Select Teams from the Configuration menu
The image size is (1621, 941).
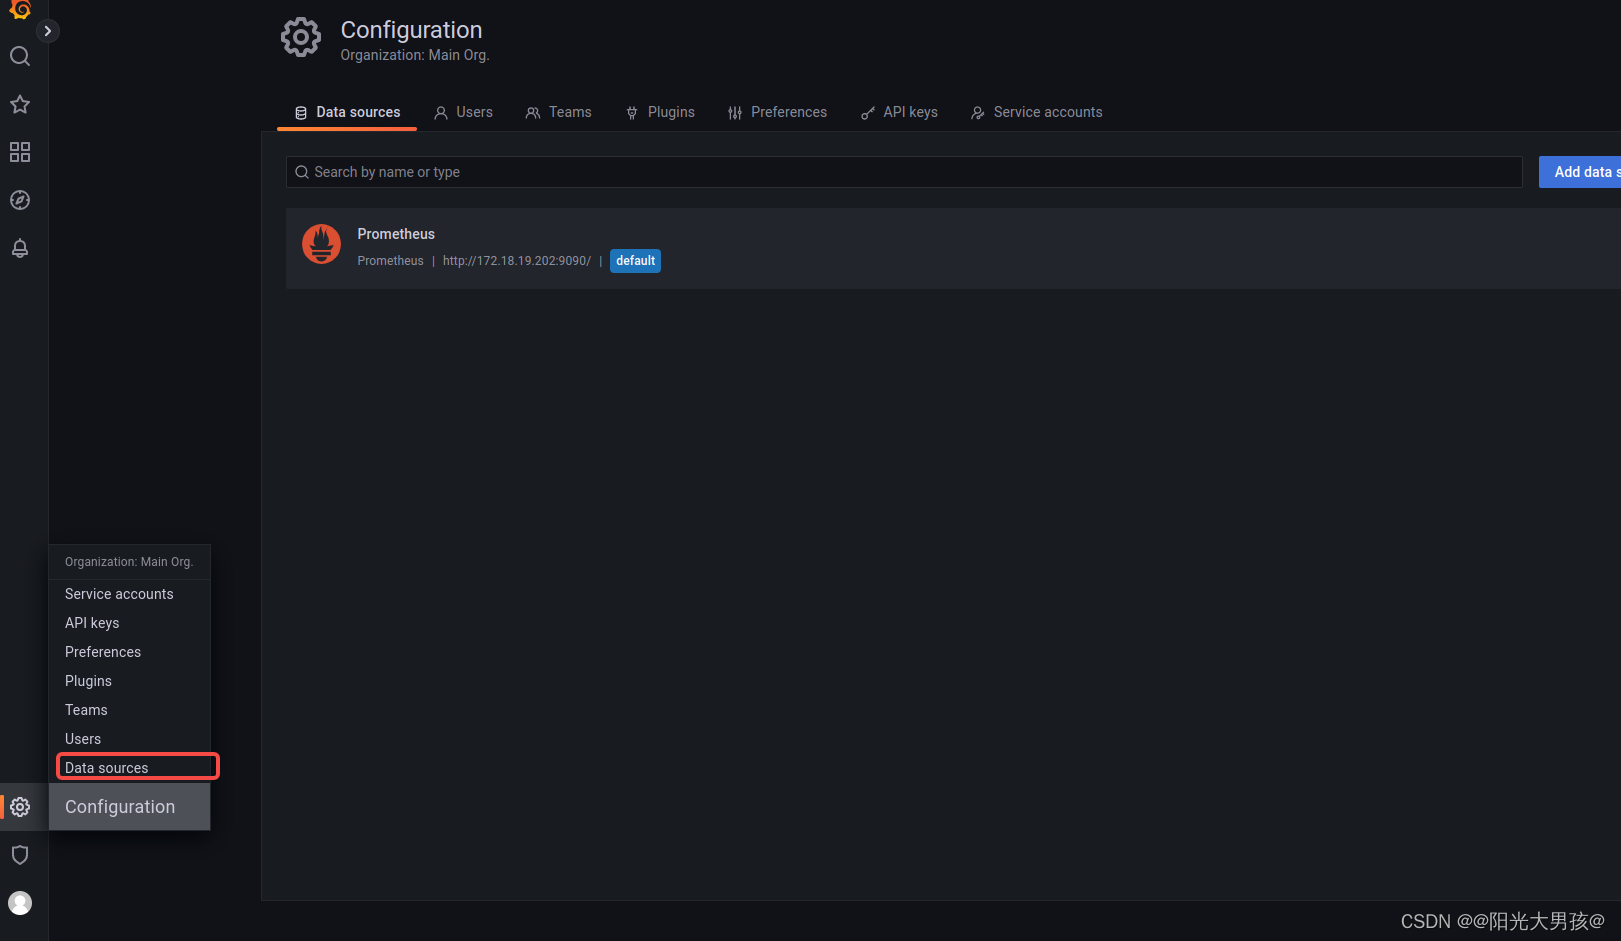pyautogui.click(x=86, y=709)
